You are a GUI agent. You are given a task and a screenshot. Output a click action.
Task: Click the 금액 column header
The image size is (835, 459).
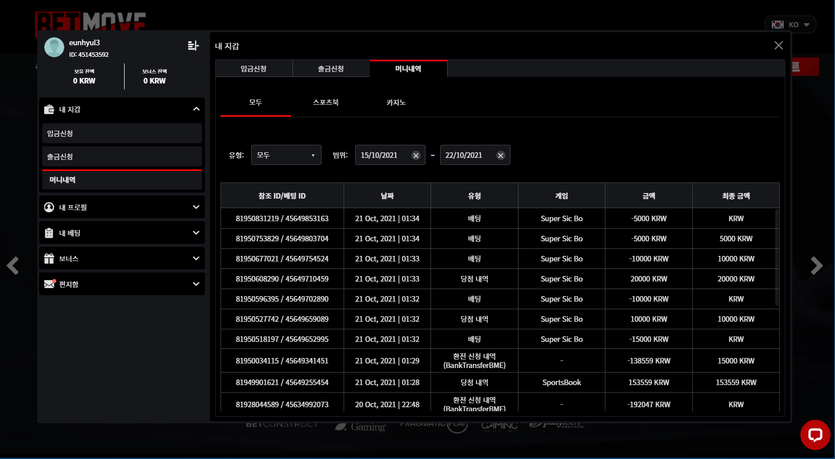[649, 196]
